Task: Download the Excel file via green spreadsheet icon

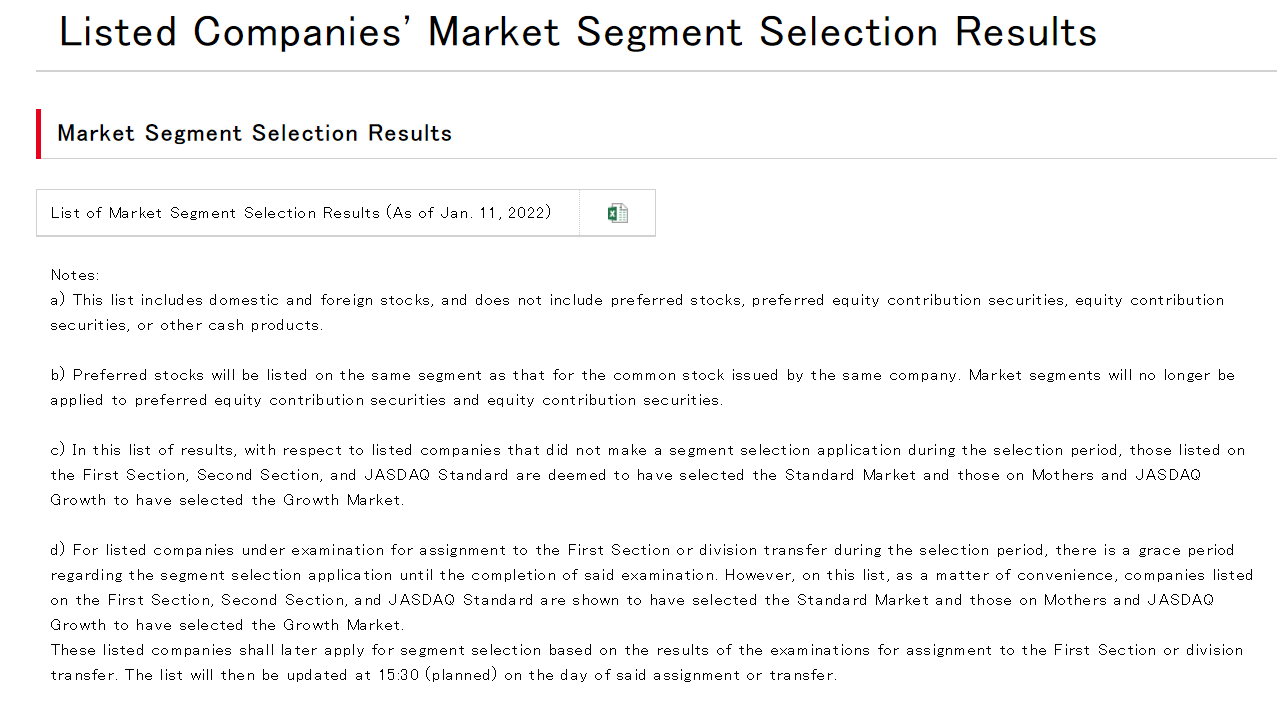Action: [618, 213]
